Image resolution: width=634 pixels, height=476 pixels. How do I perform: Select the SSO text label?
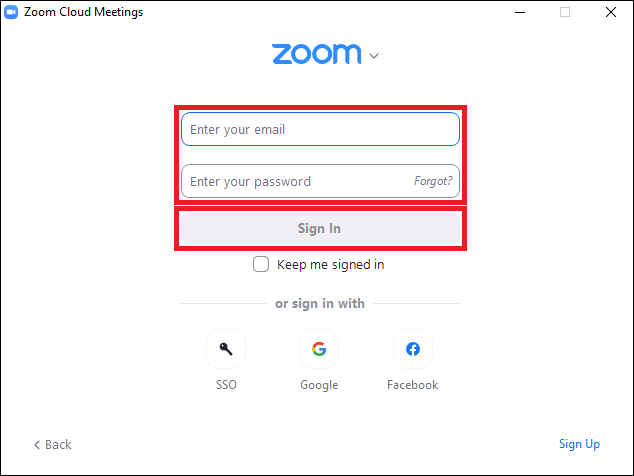click(x=226, y=385)
